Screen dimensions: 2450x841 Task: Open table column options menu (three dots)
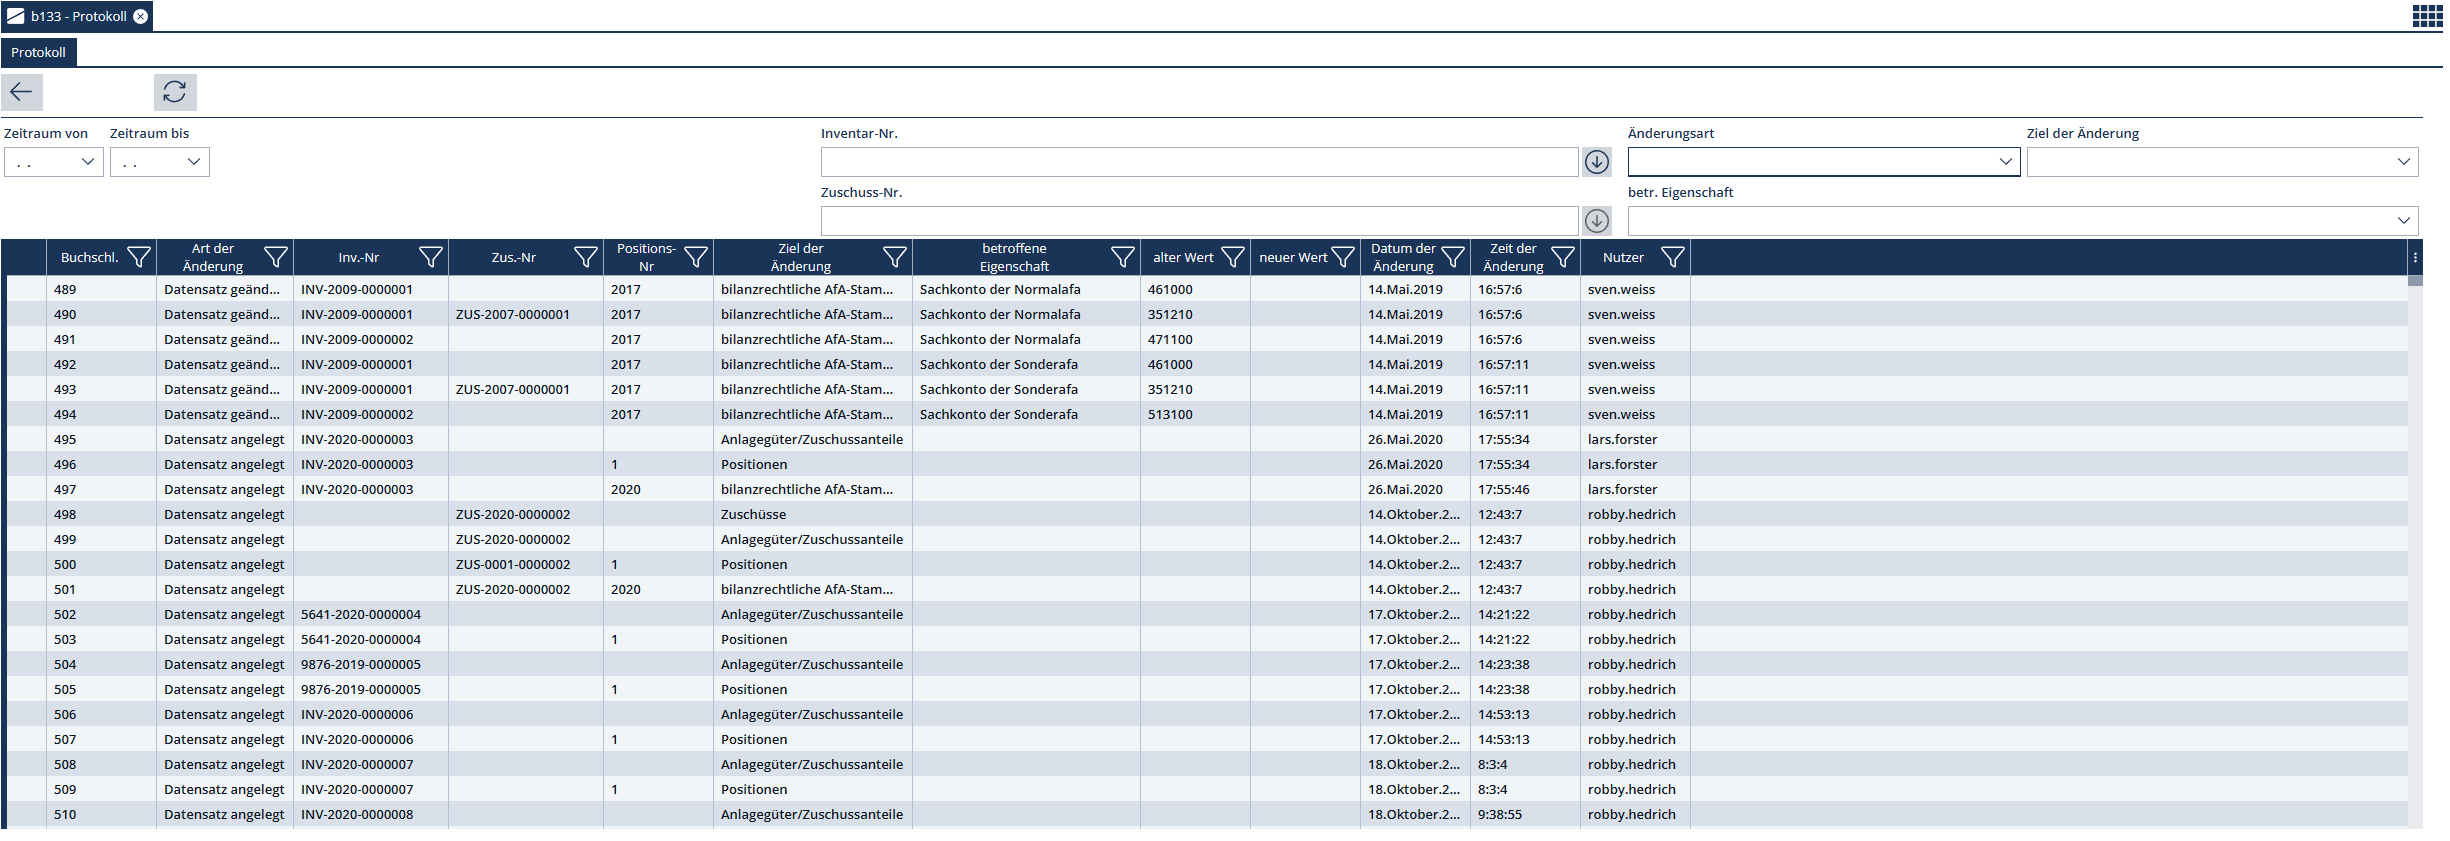click(2415, 258)
